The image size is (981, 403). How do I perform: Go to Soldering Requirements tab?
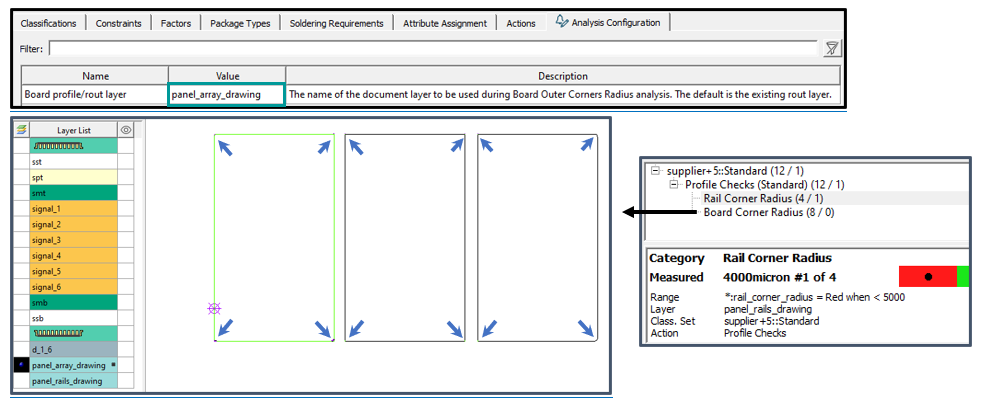[337, 23]
